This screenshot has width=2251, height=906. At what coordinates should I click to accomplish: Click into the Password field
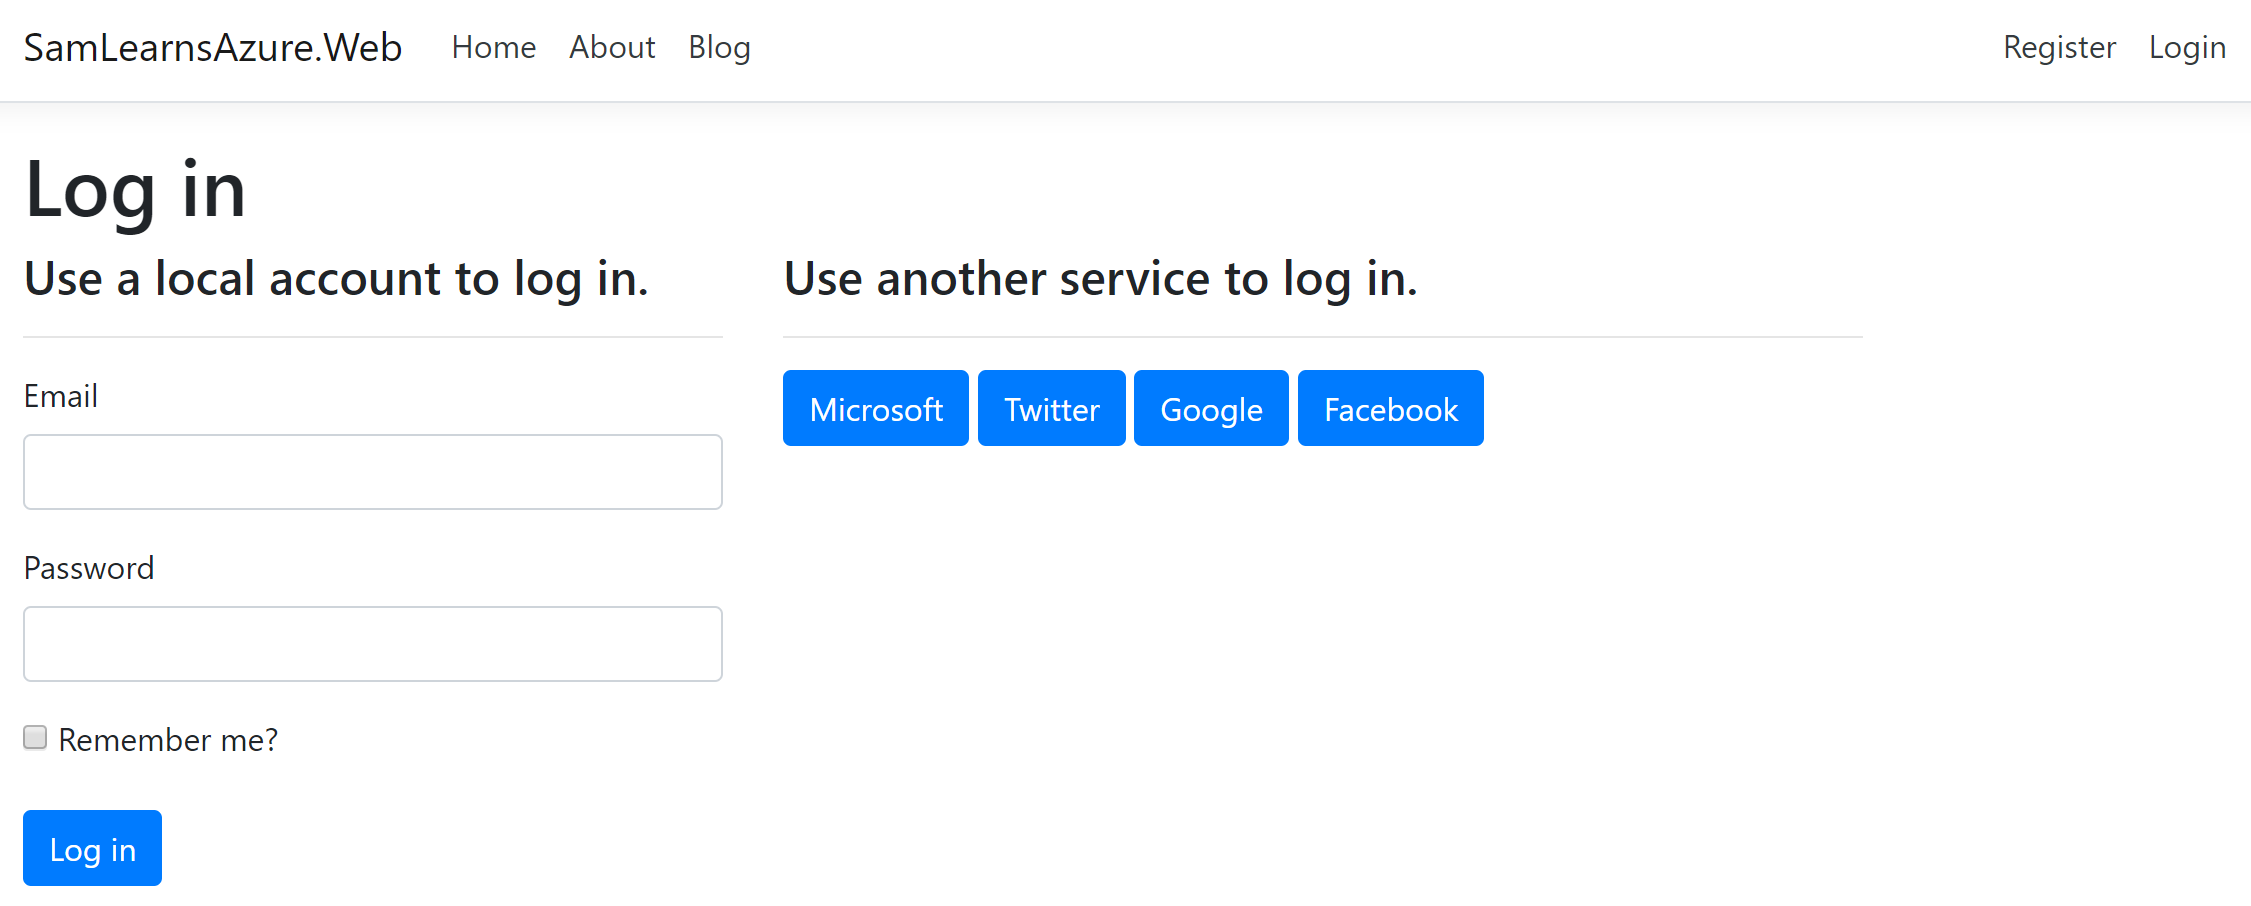click(x=372, y=644)
